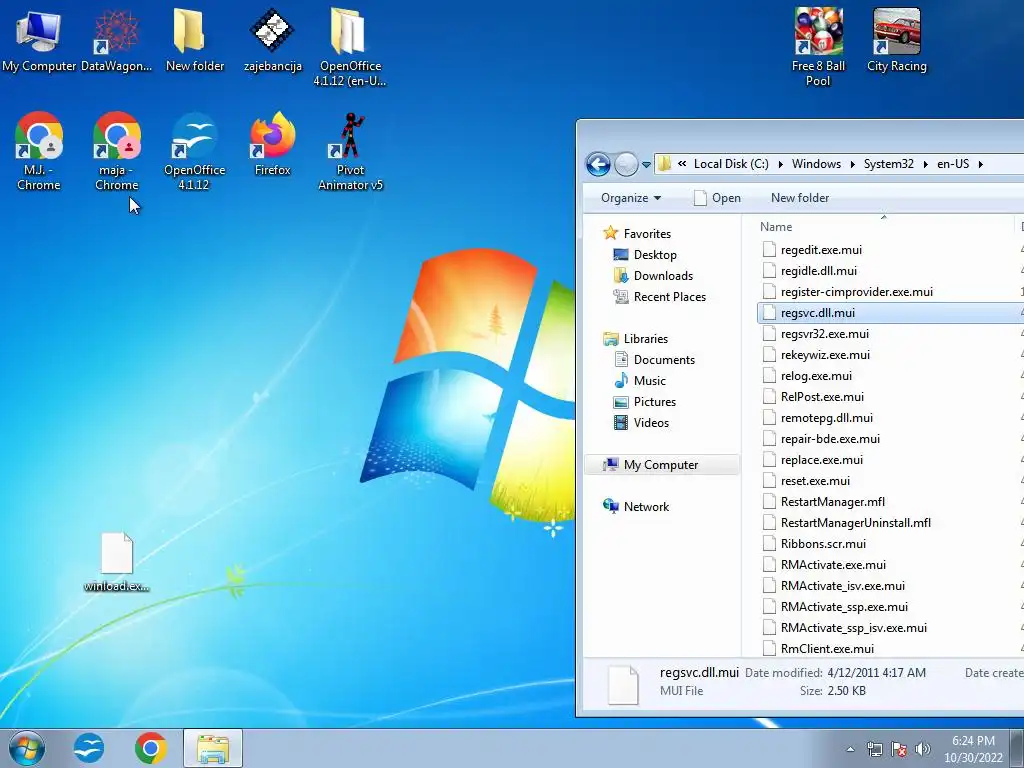Select OpenOffice 4.1.12 (en-U... folder icon
The image size is (1024, 768).
pyautogui.click(x=350, y=47)
